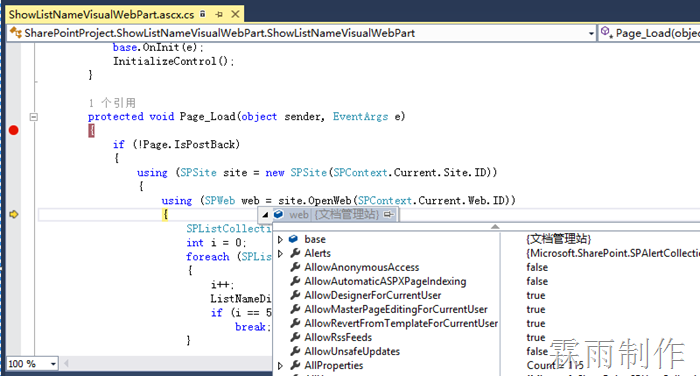The width and height of the screenshot is (700, 376).
Task: Pin the ShowListNameVisualWebPart.ascx.cs tab
Action: pos(219,15)
